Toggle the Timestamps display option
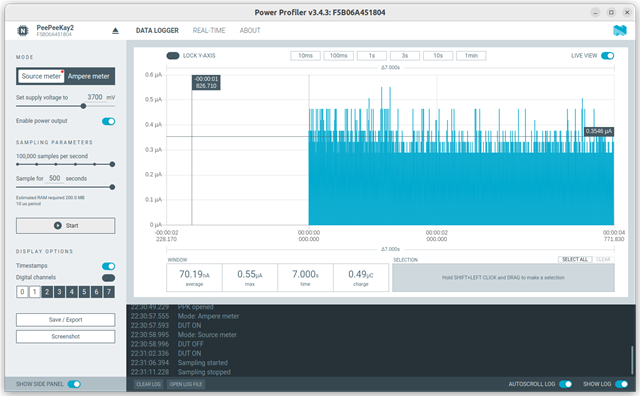The width and height of the screenshot is (640, 396). [109, 266]
